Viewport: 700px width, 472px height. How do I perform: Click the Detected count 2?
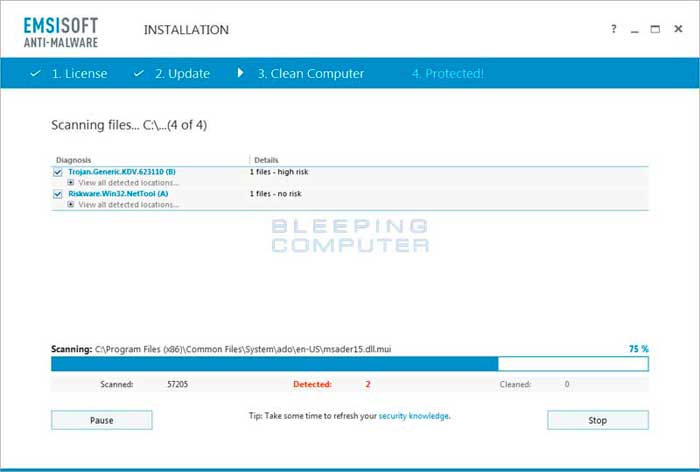tap(368, 384)
